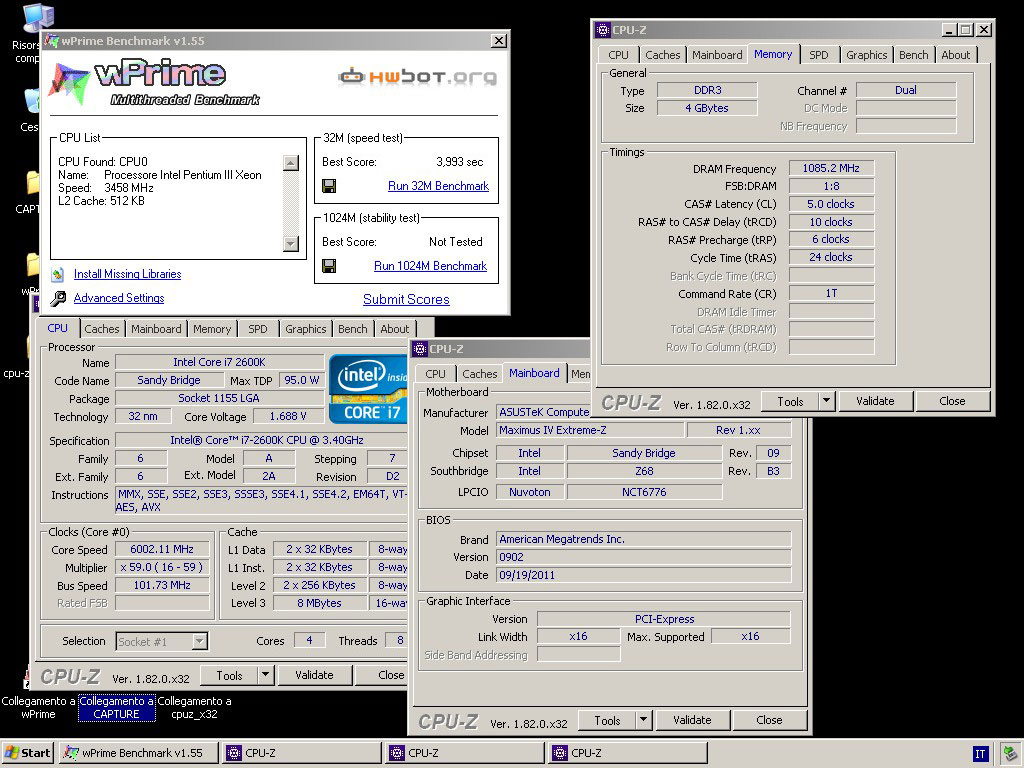Click the CPU-Z title icon in the Mainboard window
This screenshot has width=1024, height=768.
(x=420, y=349)
